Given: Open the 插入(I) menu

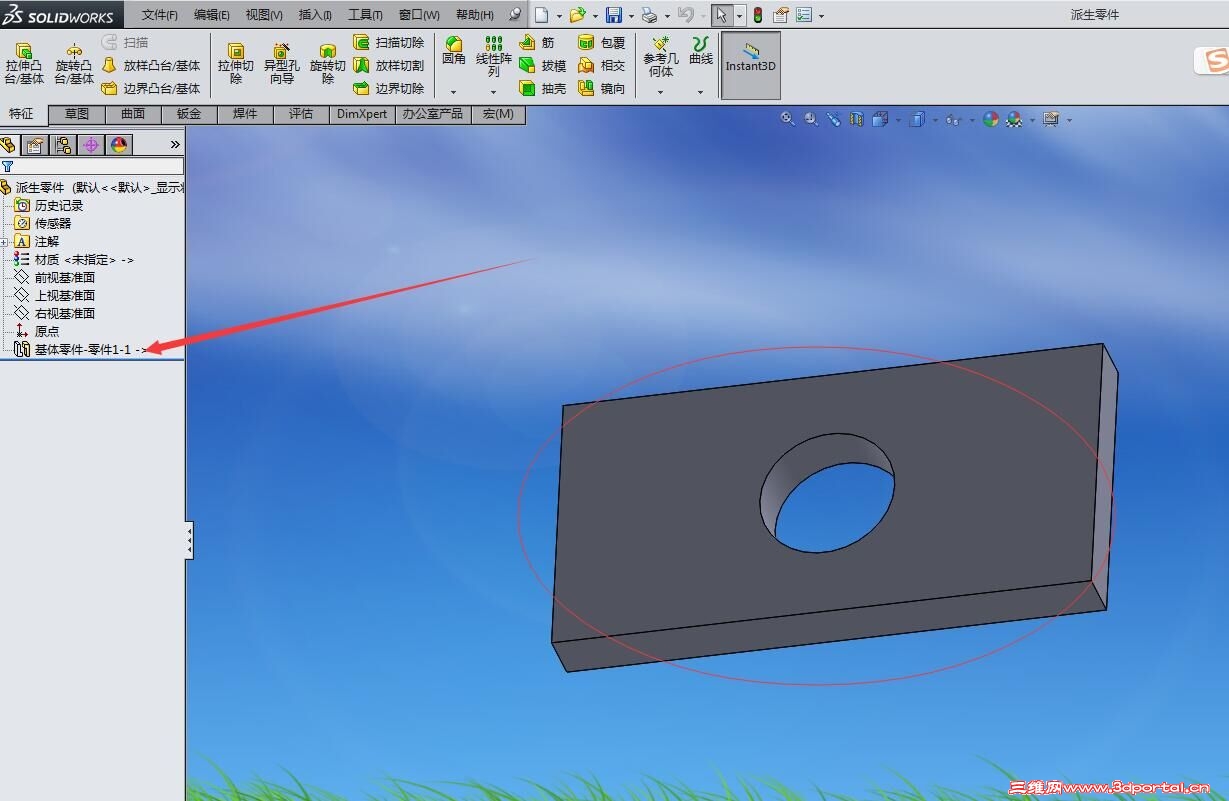Looking at the screenshot, I should click(x=315, y=15).
